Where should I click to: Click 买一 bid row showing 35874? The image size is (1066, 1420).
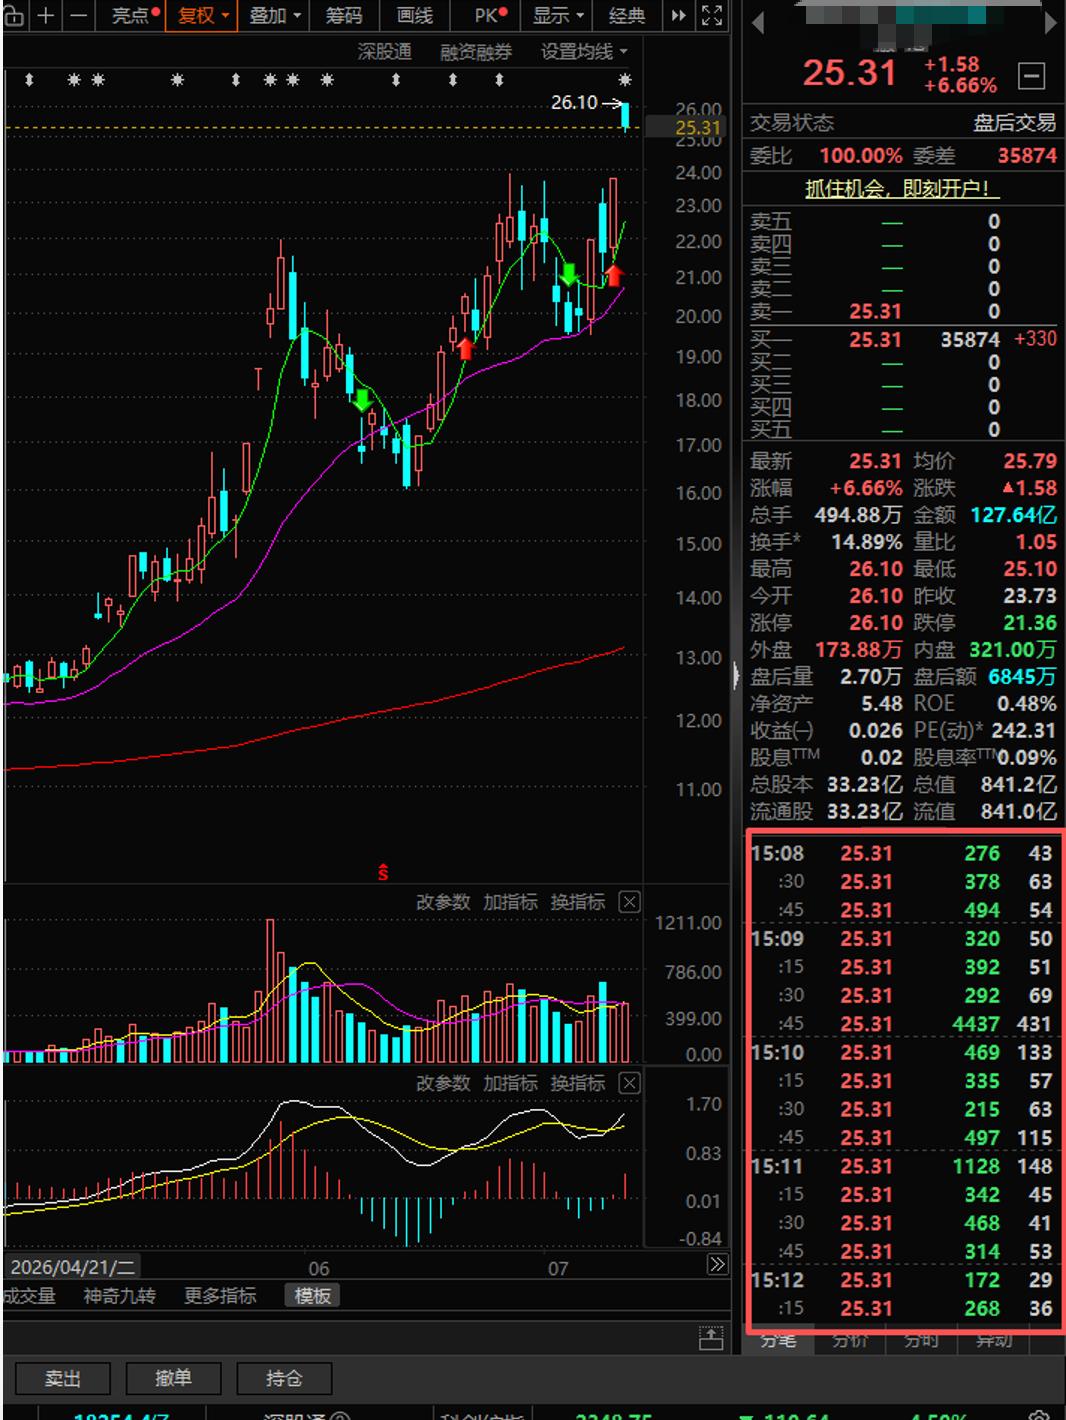pos(903,340)
